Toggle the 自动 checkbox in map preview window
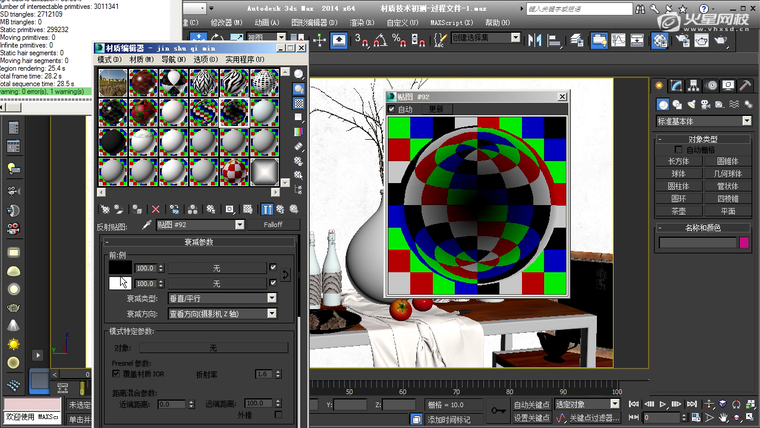The width and height of the screenshot is (760, 428). point(392,109)
